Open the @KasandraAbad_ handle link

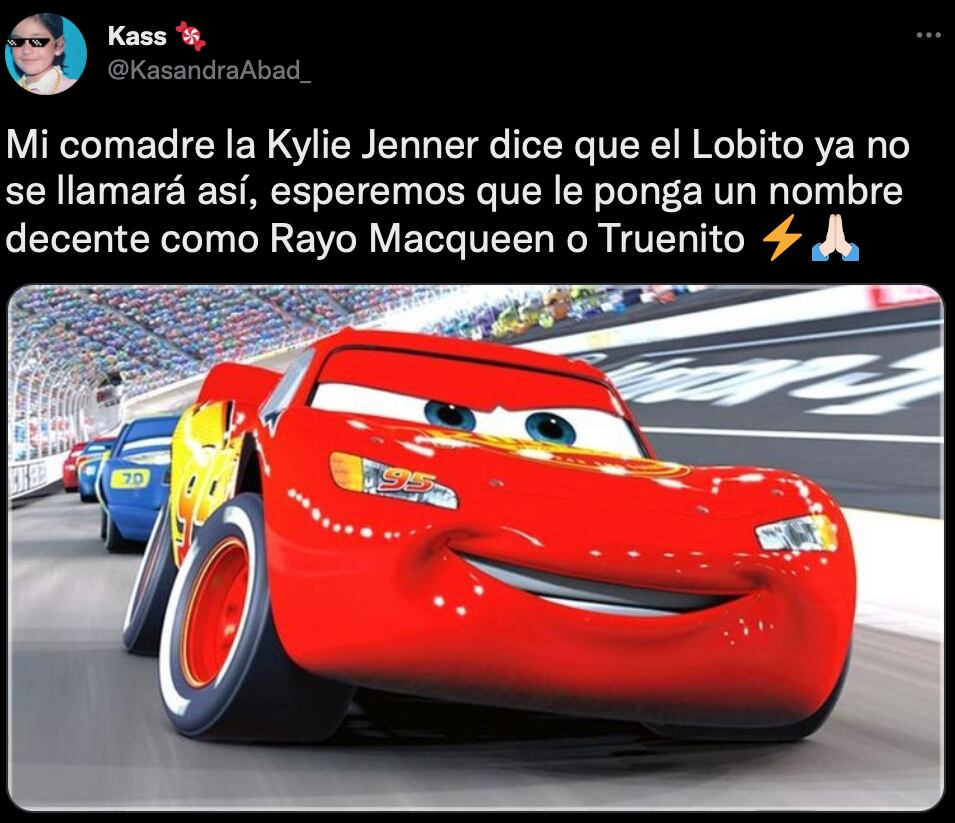(x=209, y=71)
